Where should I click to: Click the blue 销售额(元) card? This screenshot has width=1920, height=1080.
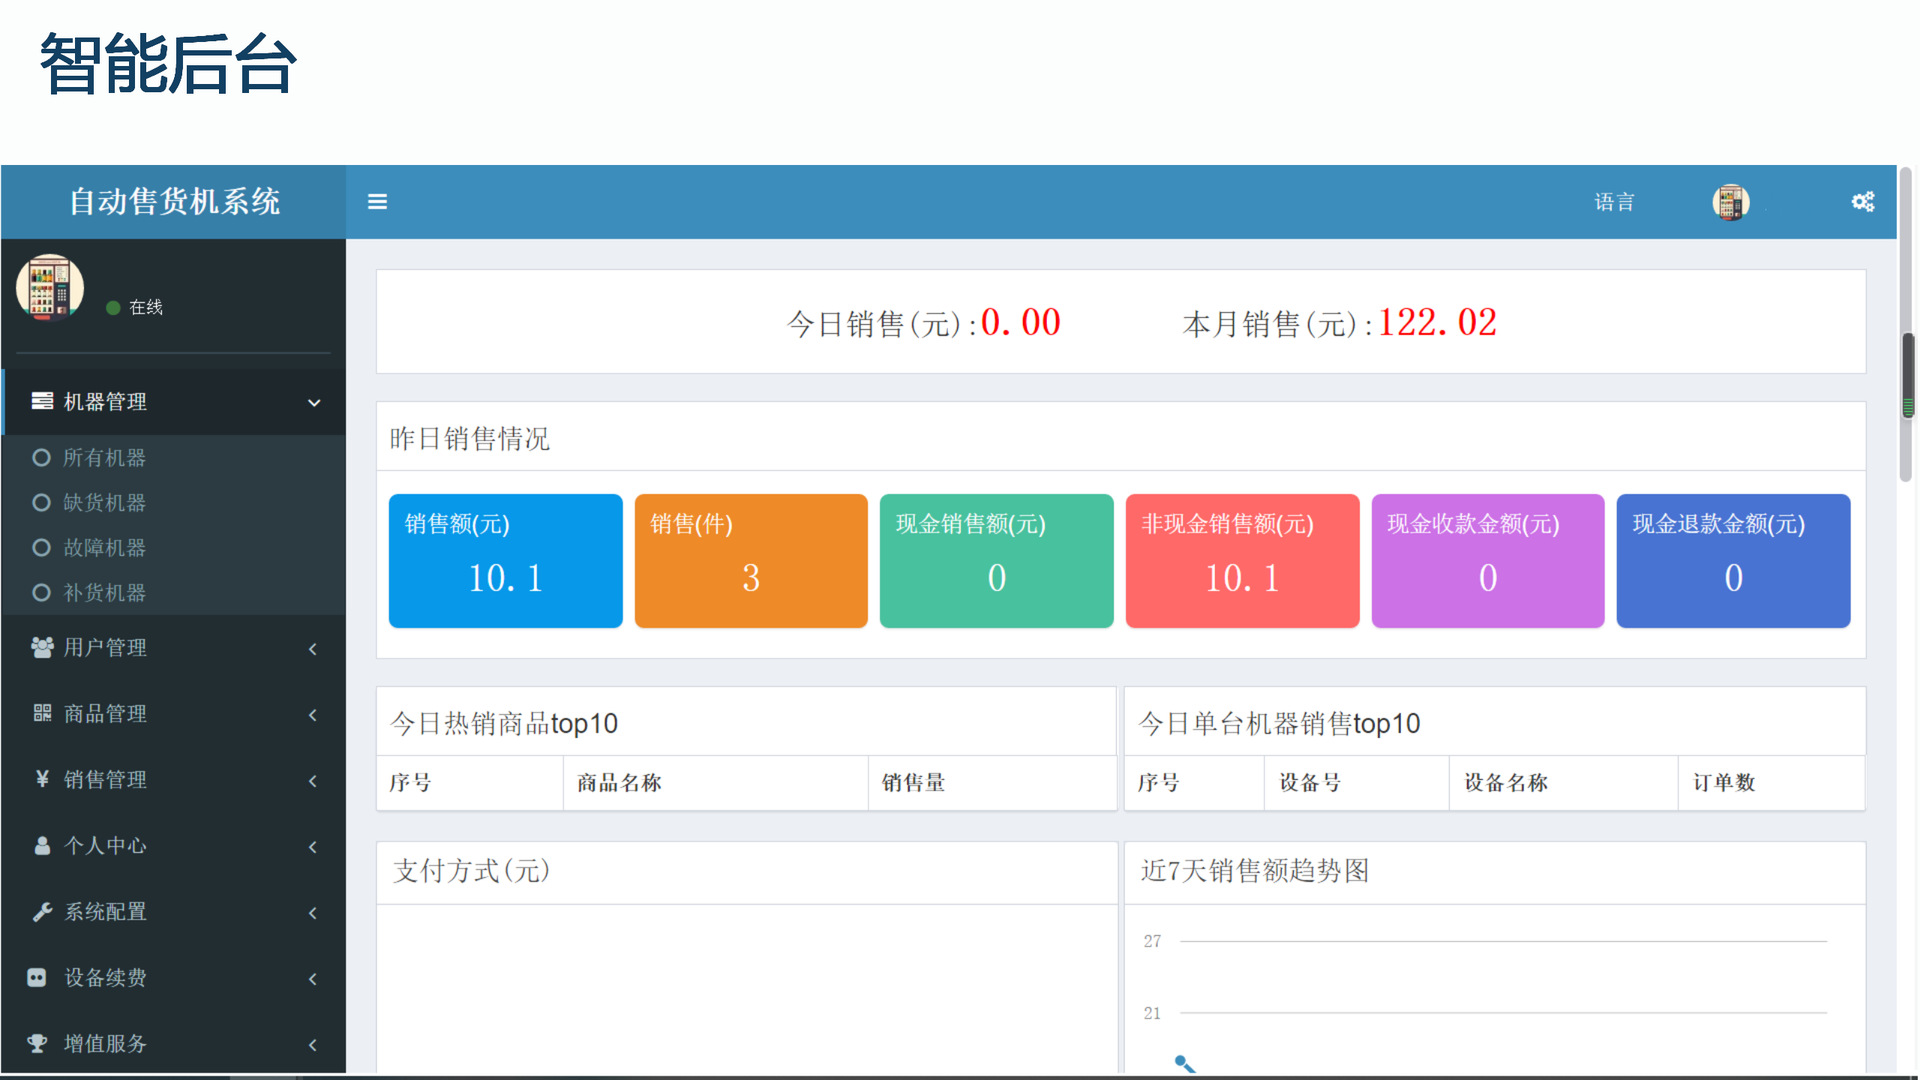[505, 560]
